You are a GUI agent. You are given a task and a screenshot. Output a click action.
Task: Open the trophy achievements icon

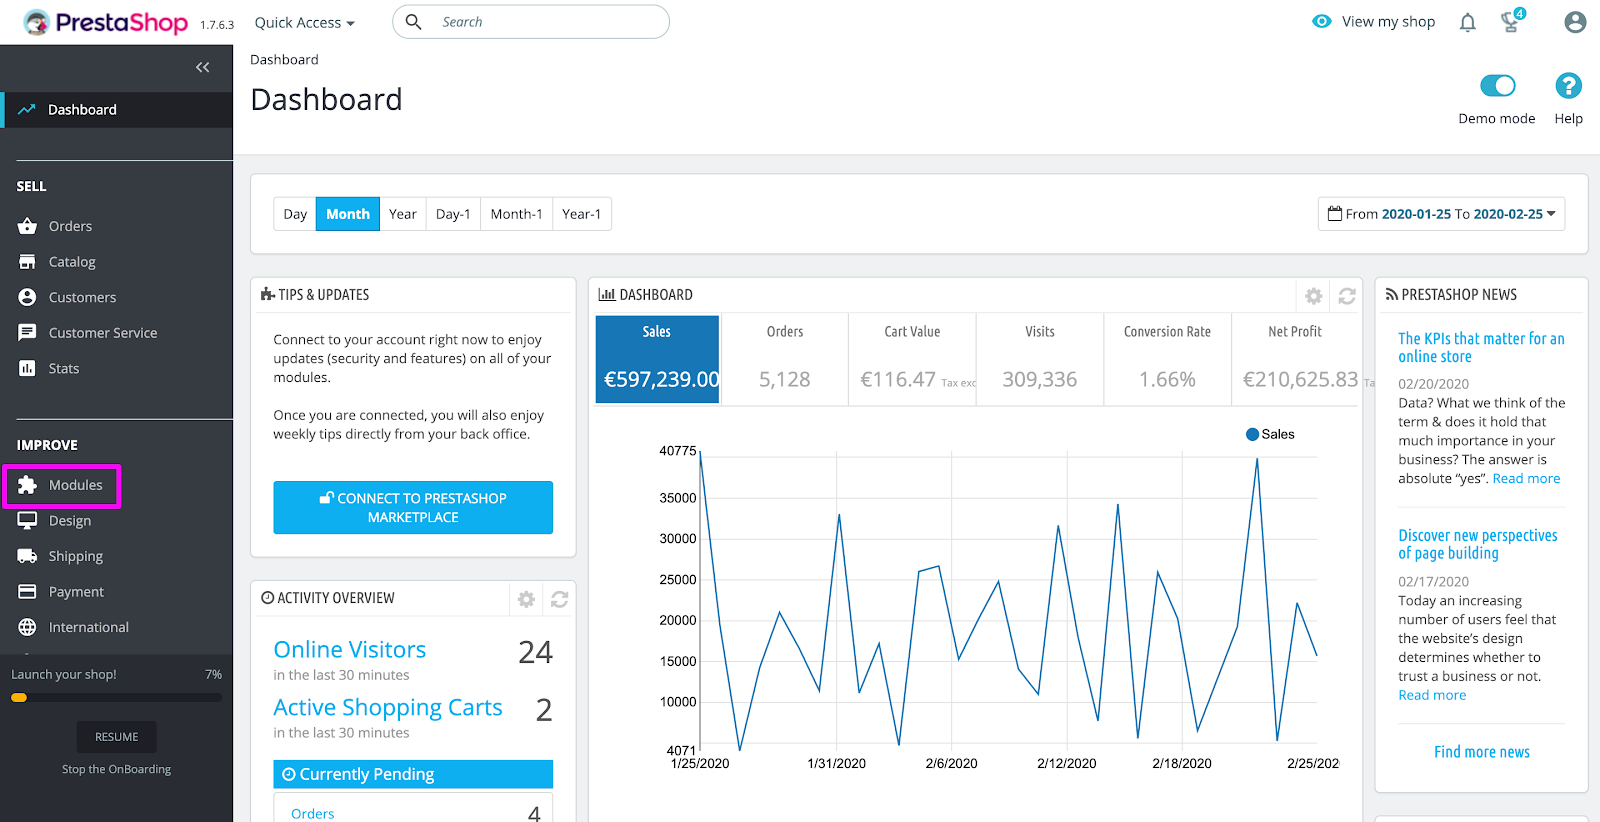click(1511, 22)
